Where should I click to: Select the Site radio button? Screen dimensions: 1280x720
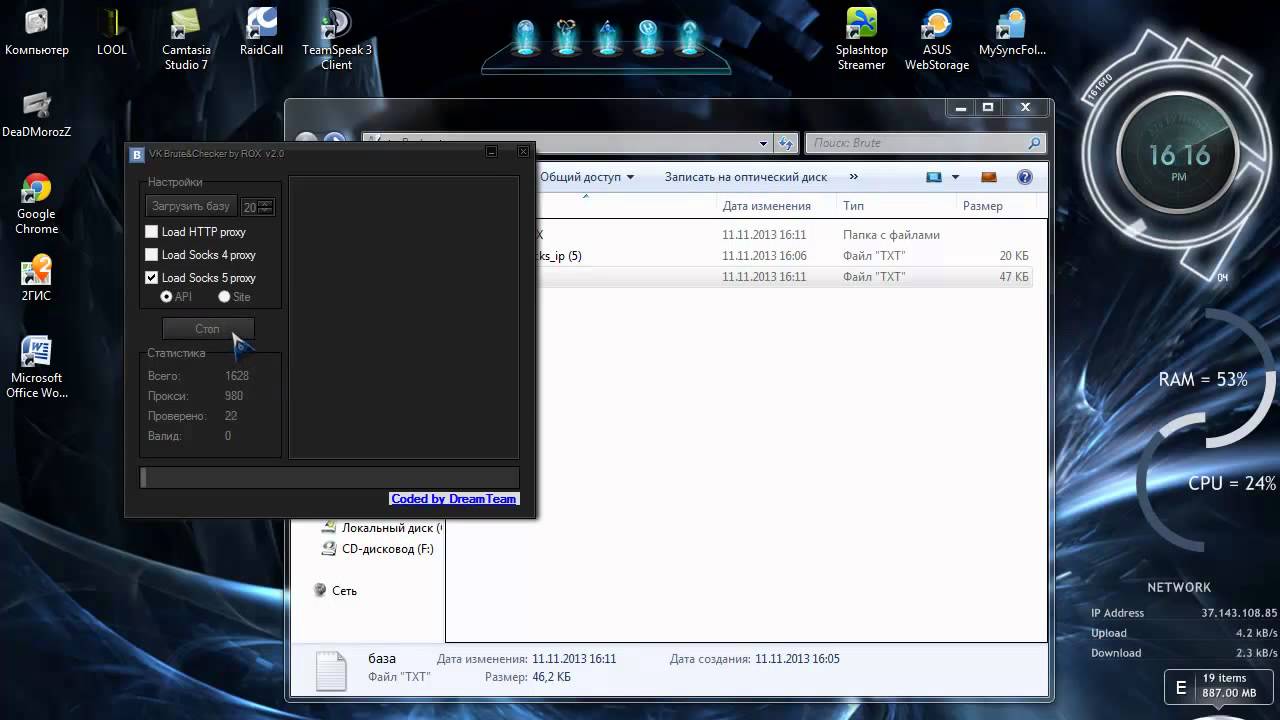[224, 297]
